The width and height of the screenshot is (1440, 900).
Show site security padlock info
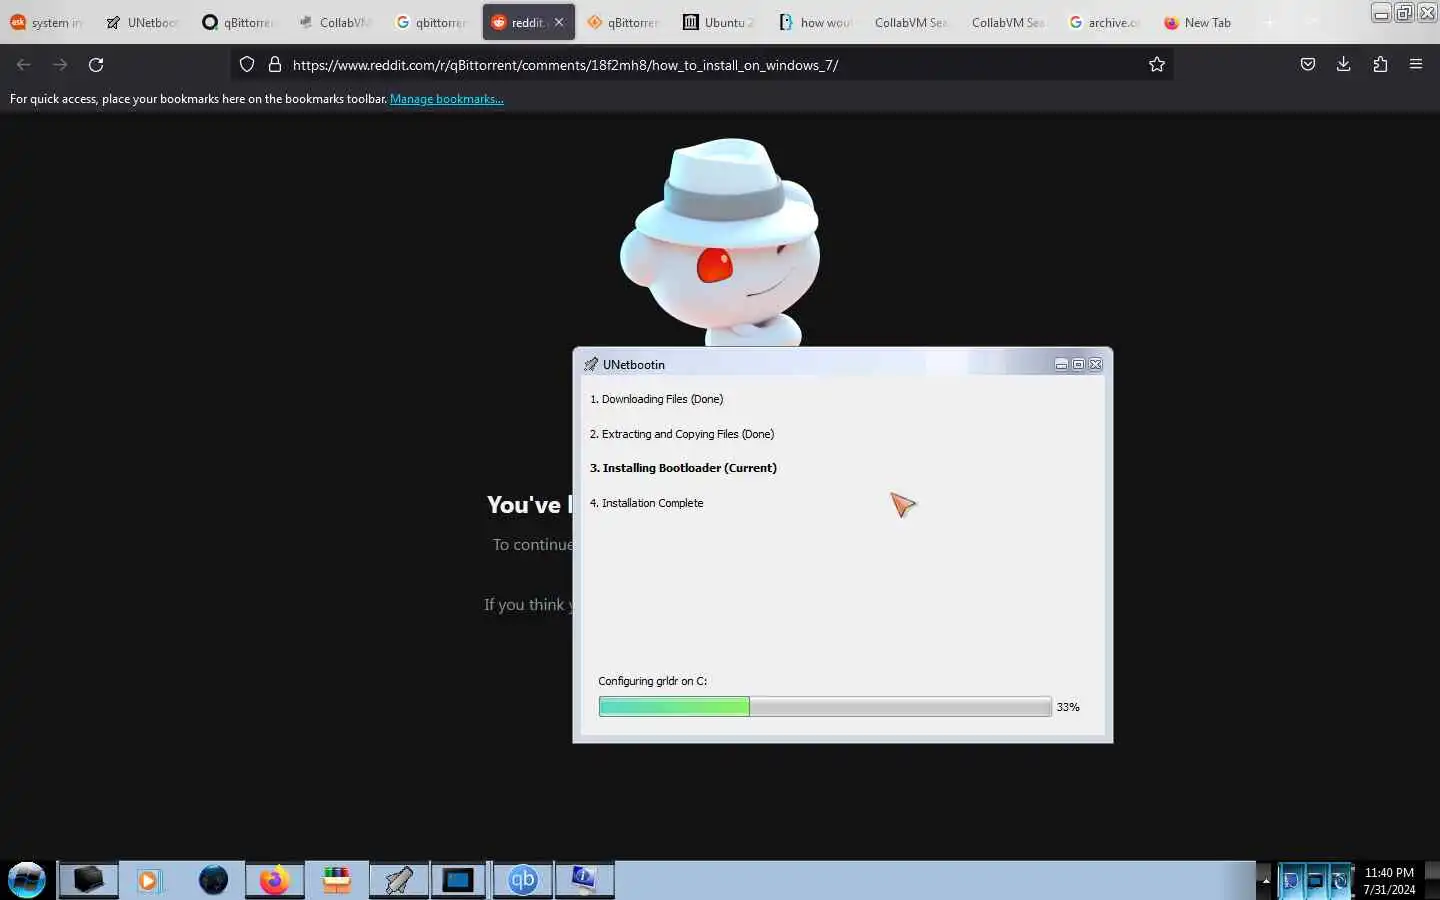275,65
